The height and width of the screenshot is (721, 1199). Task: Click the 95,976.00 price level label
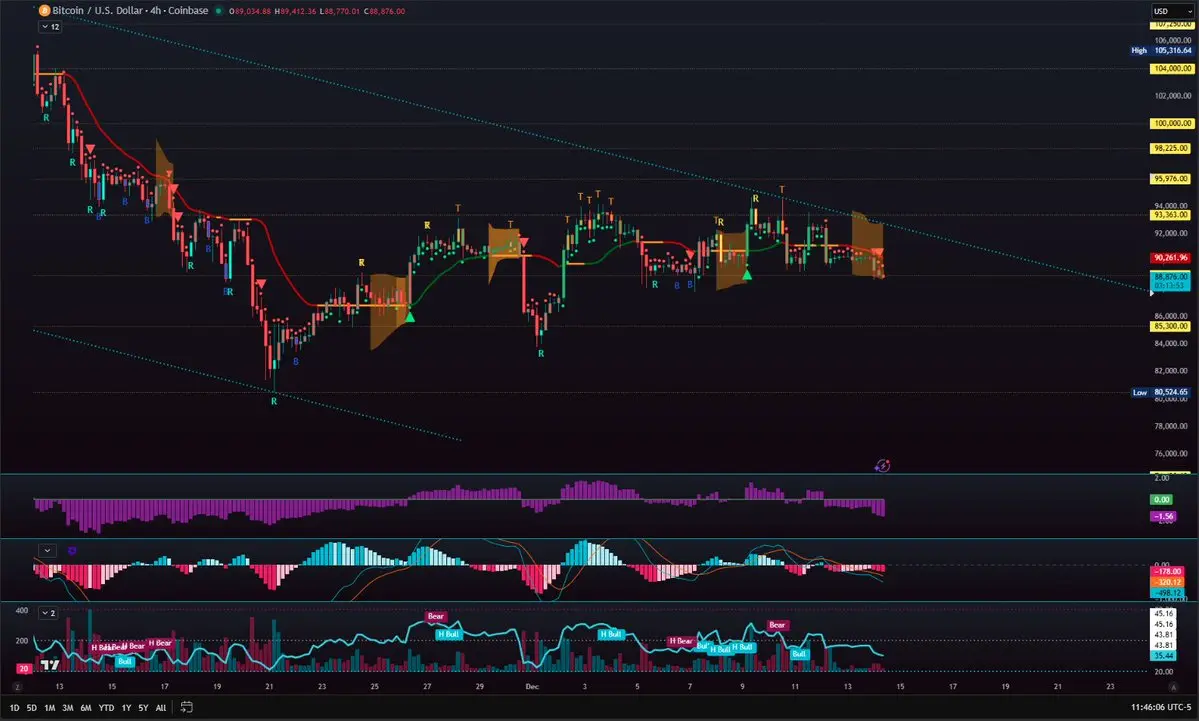point(1171,179)
